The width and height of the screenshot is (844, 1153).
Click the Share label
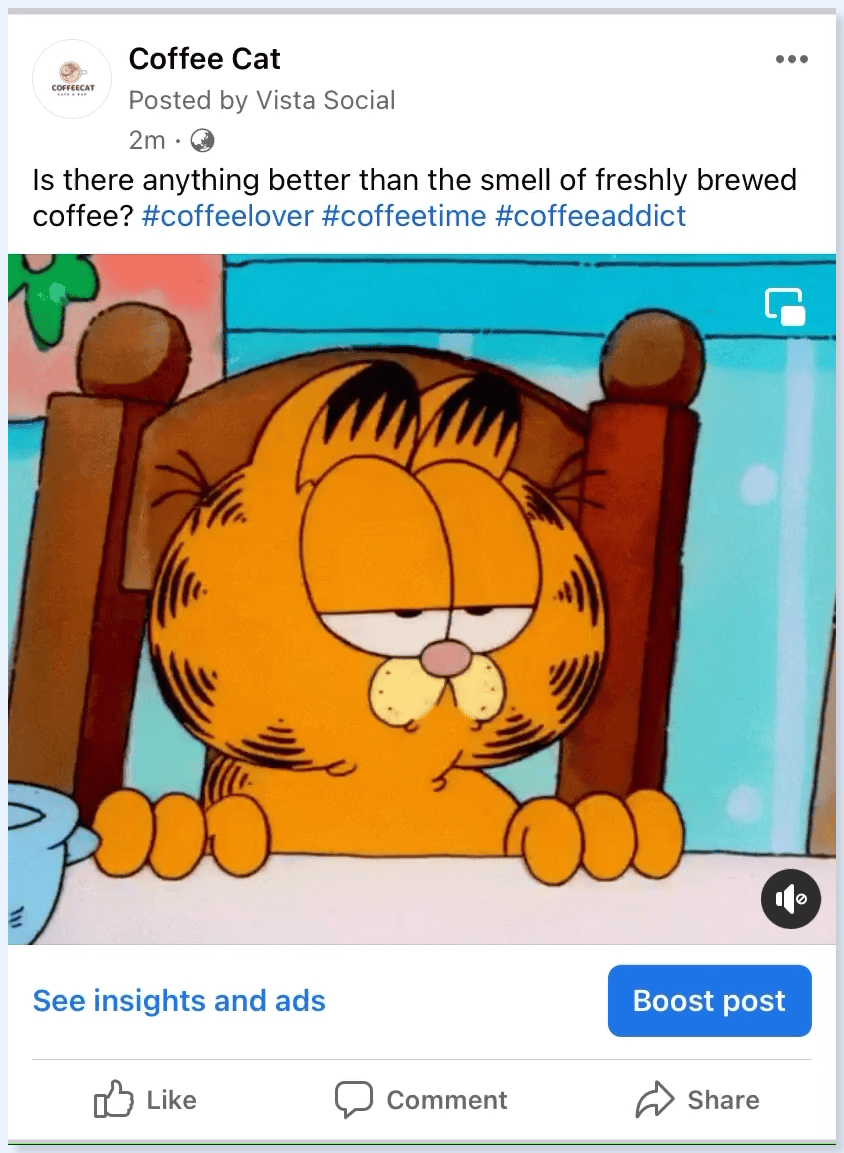[x=723, y=1100]
